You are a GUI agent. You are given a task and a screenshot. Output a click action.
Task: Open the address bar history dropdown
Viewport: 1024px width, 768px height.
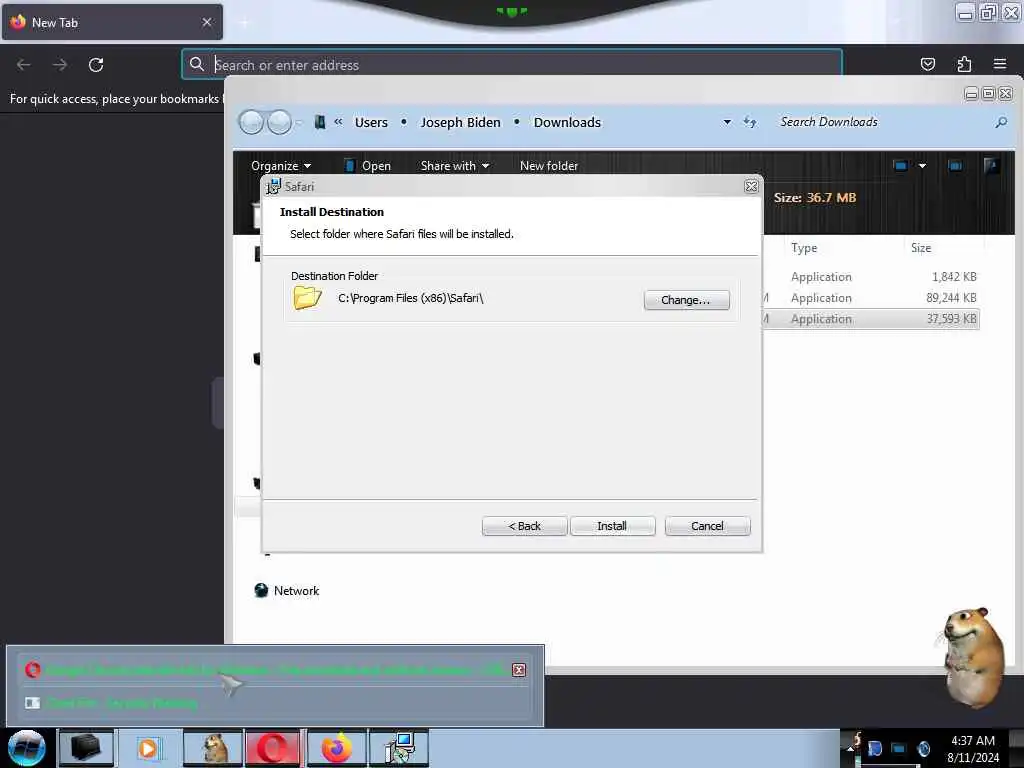[727, 122]
